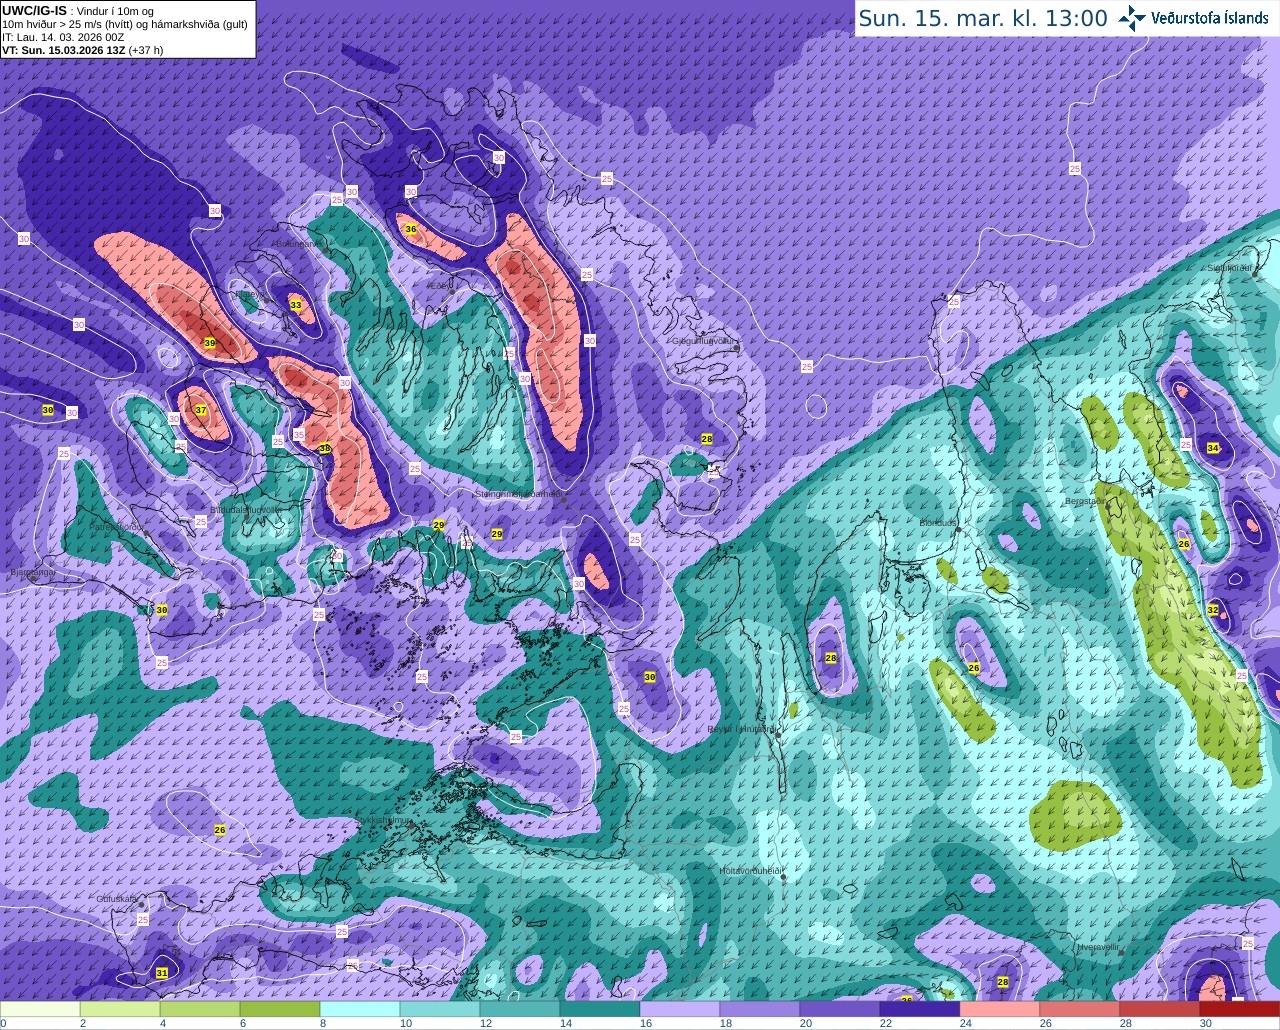Screen dimensions: 1280x1030
Task: Select the 22–24 m/s dark indigo legend swatch
Action: pyautogui.click(x=920, y=1009)
